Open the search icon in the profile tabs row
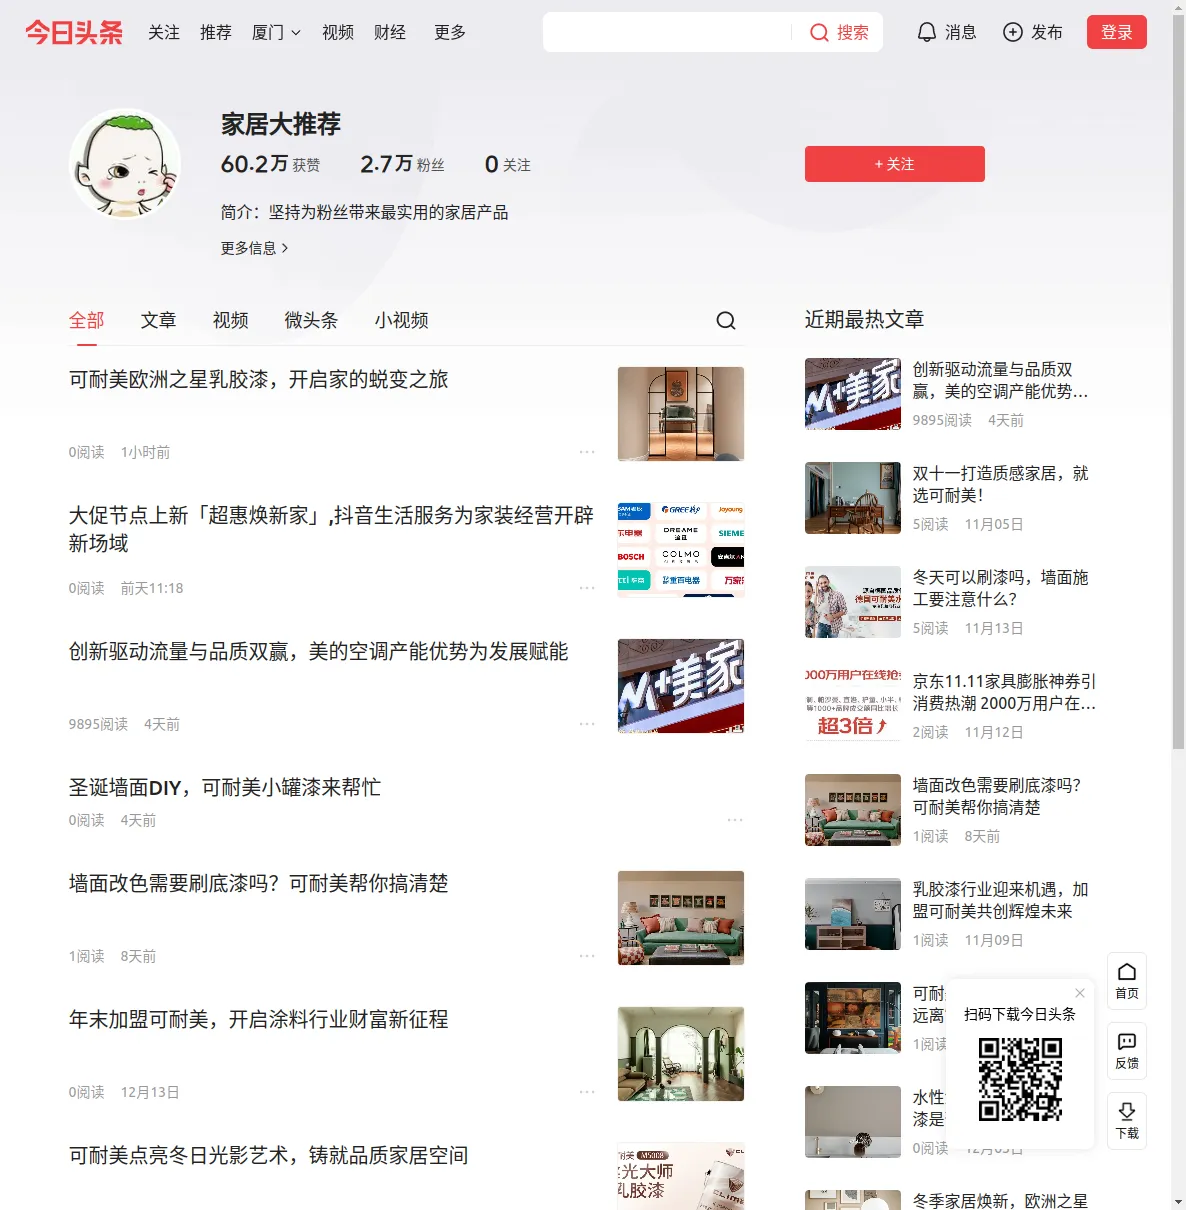1186x1210 pixels. [726, 320]
